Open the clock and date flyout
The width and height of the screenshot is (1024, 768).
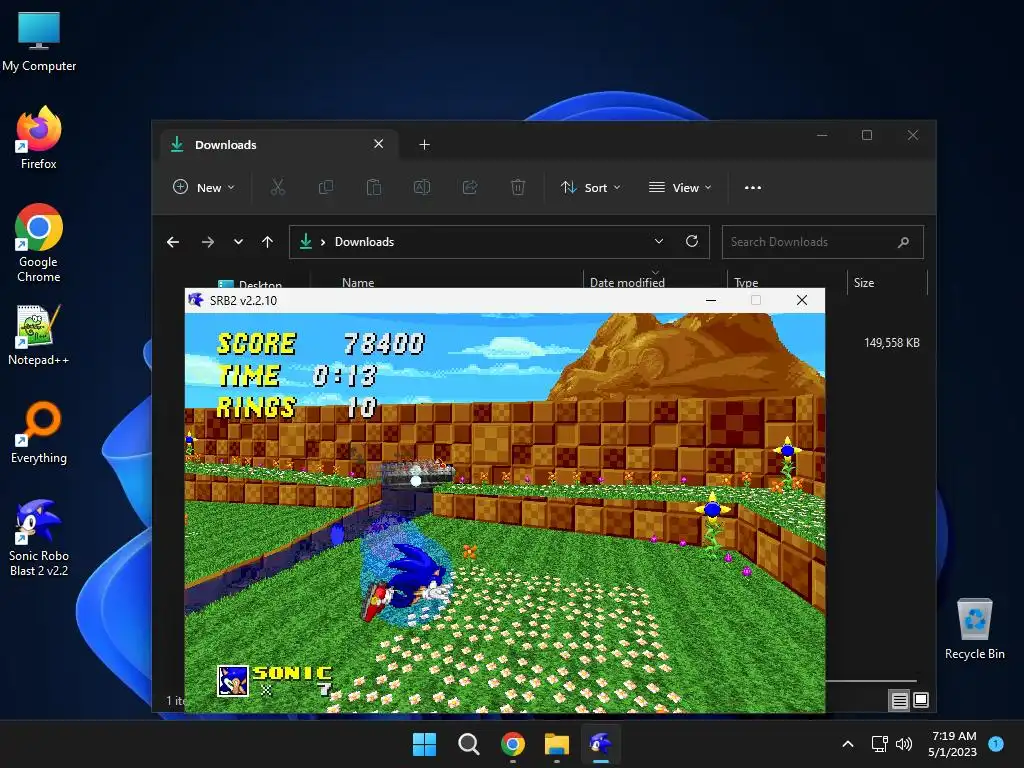(953, 744)
